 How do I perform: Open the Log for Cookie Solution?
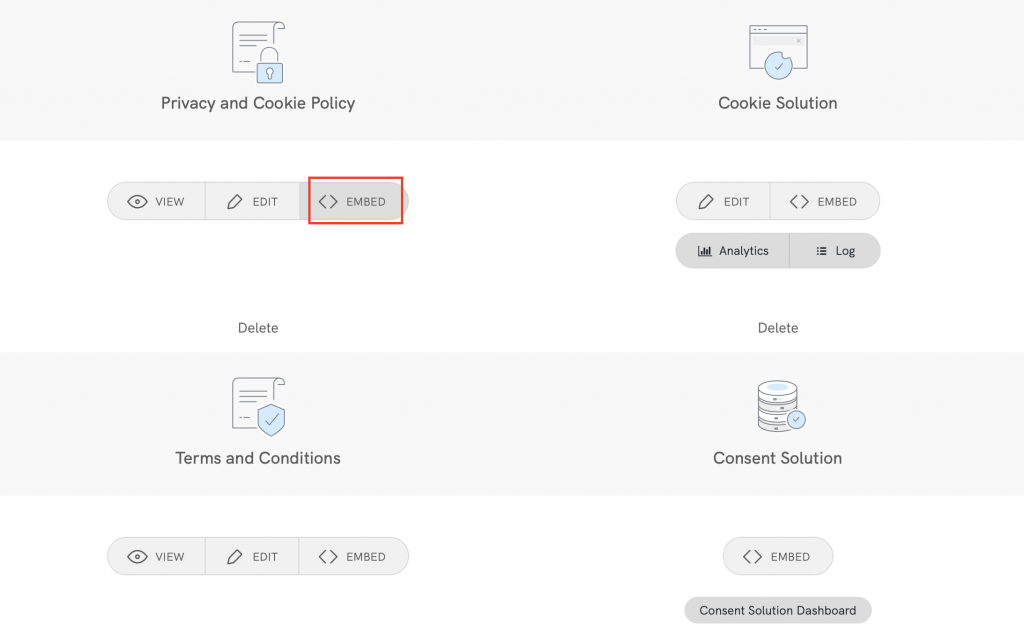click(835, 250)
